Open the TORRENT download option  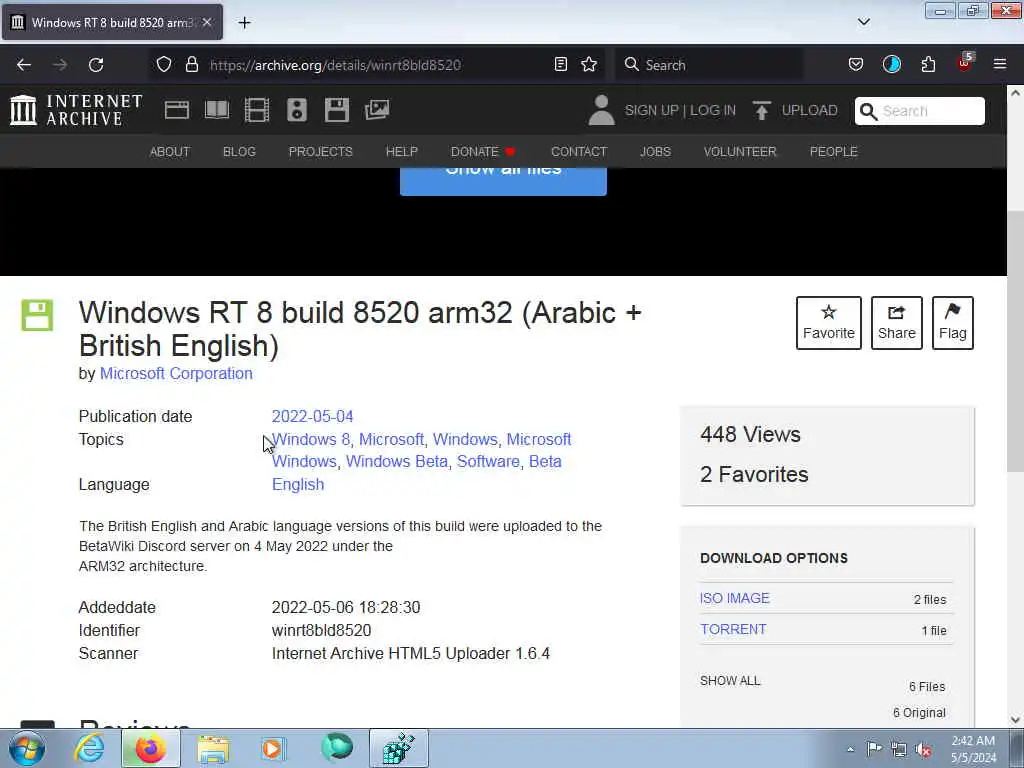pyautogui.click(x=733, y=629)
